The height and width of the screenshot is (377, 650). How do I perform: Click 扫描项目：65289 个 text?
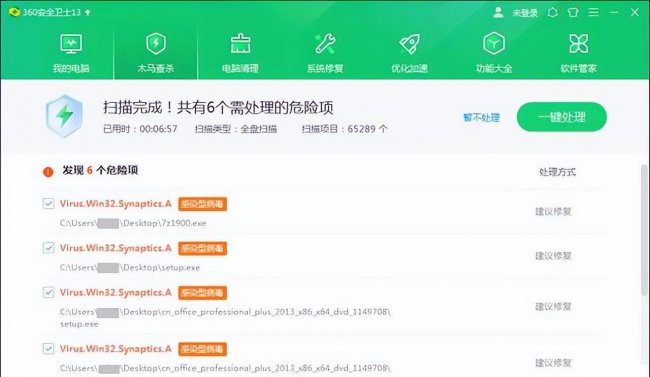coord(344,129)
